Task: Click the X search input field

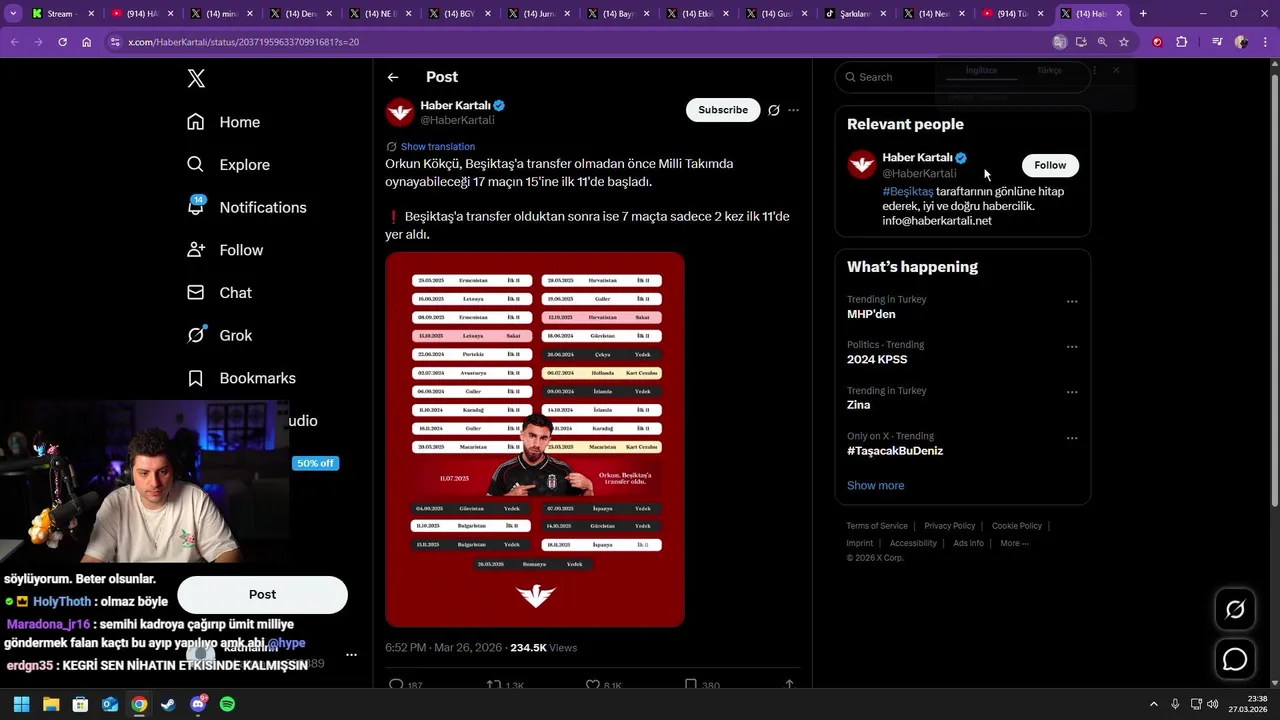Action: pyautogui.click(x=962, y=77)
